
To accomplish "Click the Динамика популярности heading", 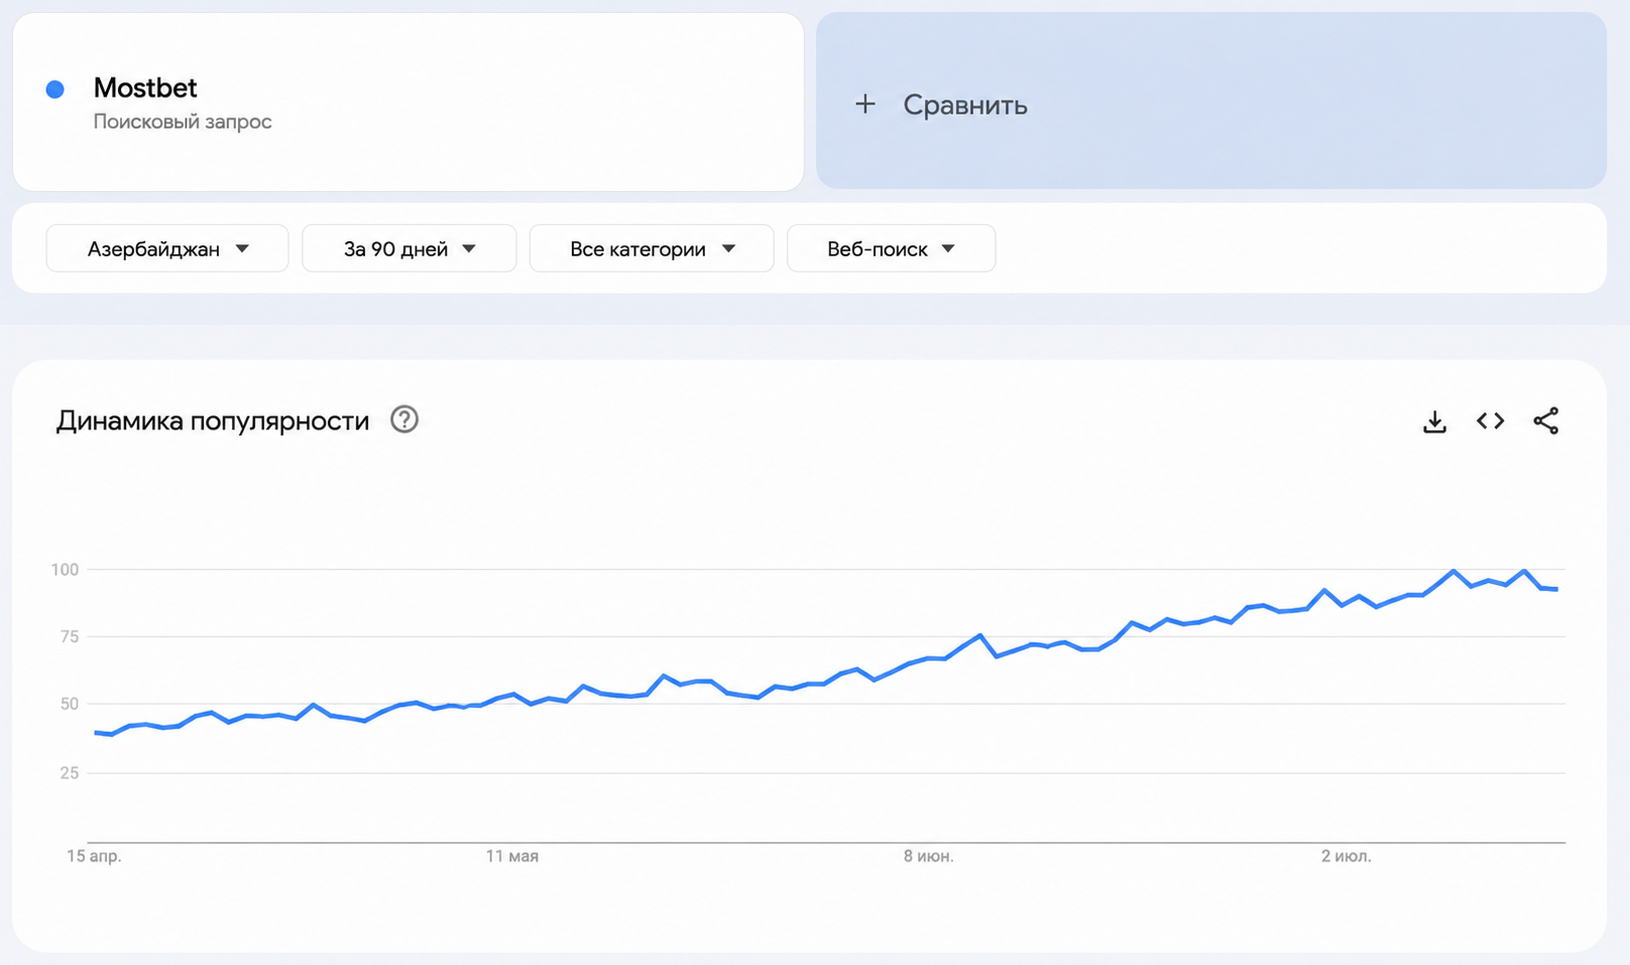I will point(212,421).
